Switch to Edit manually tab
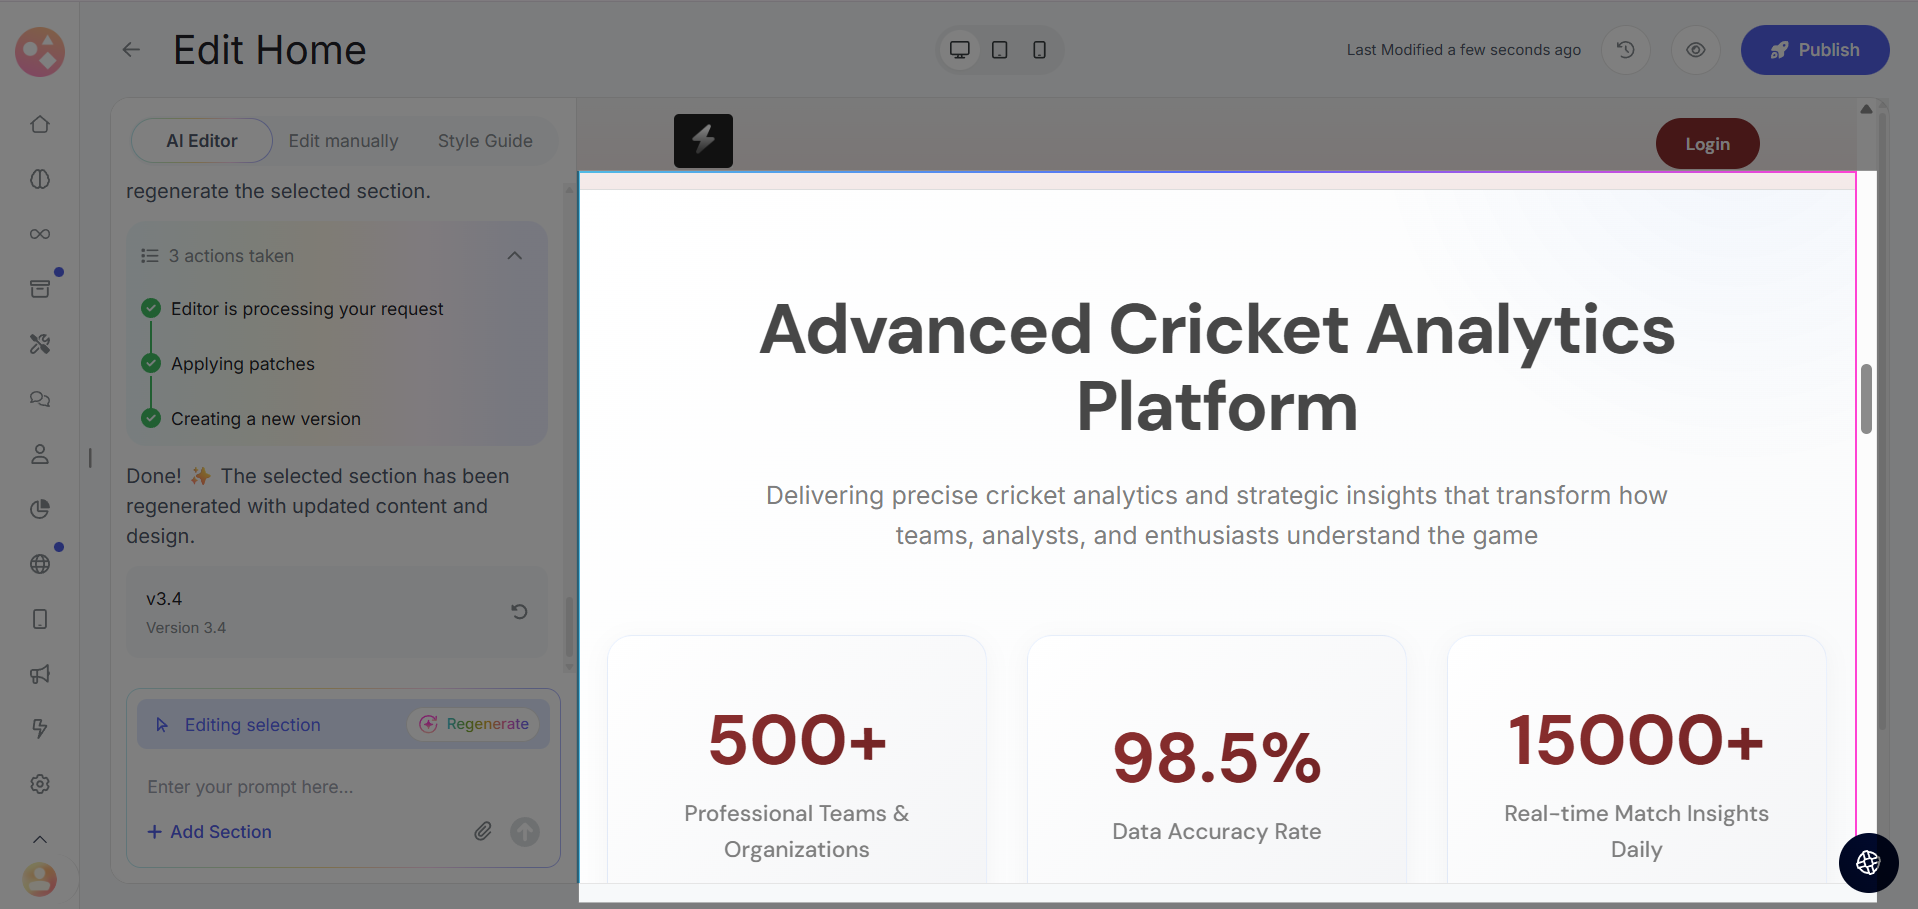 click(343, 141)
